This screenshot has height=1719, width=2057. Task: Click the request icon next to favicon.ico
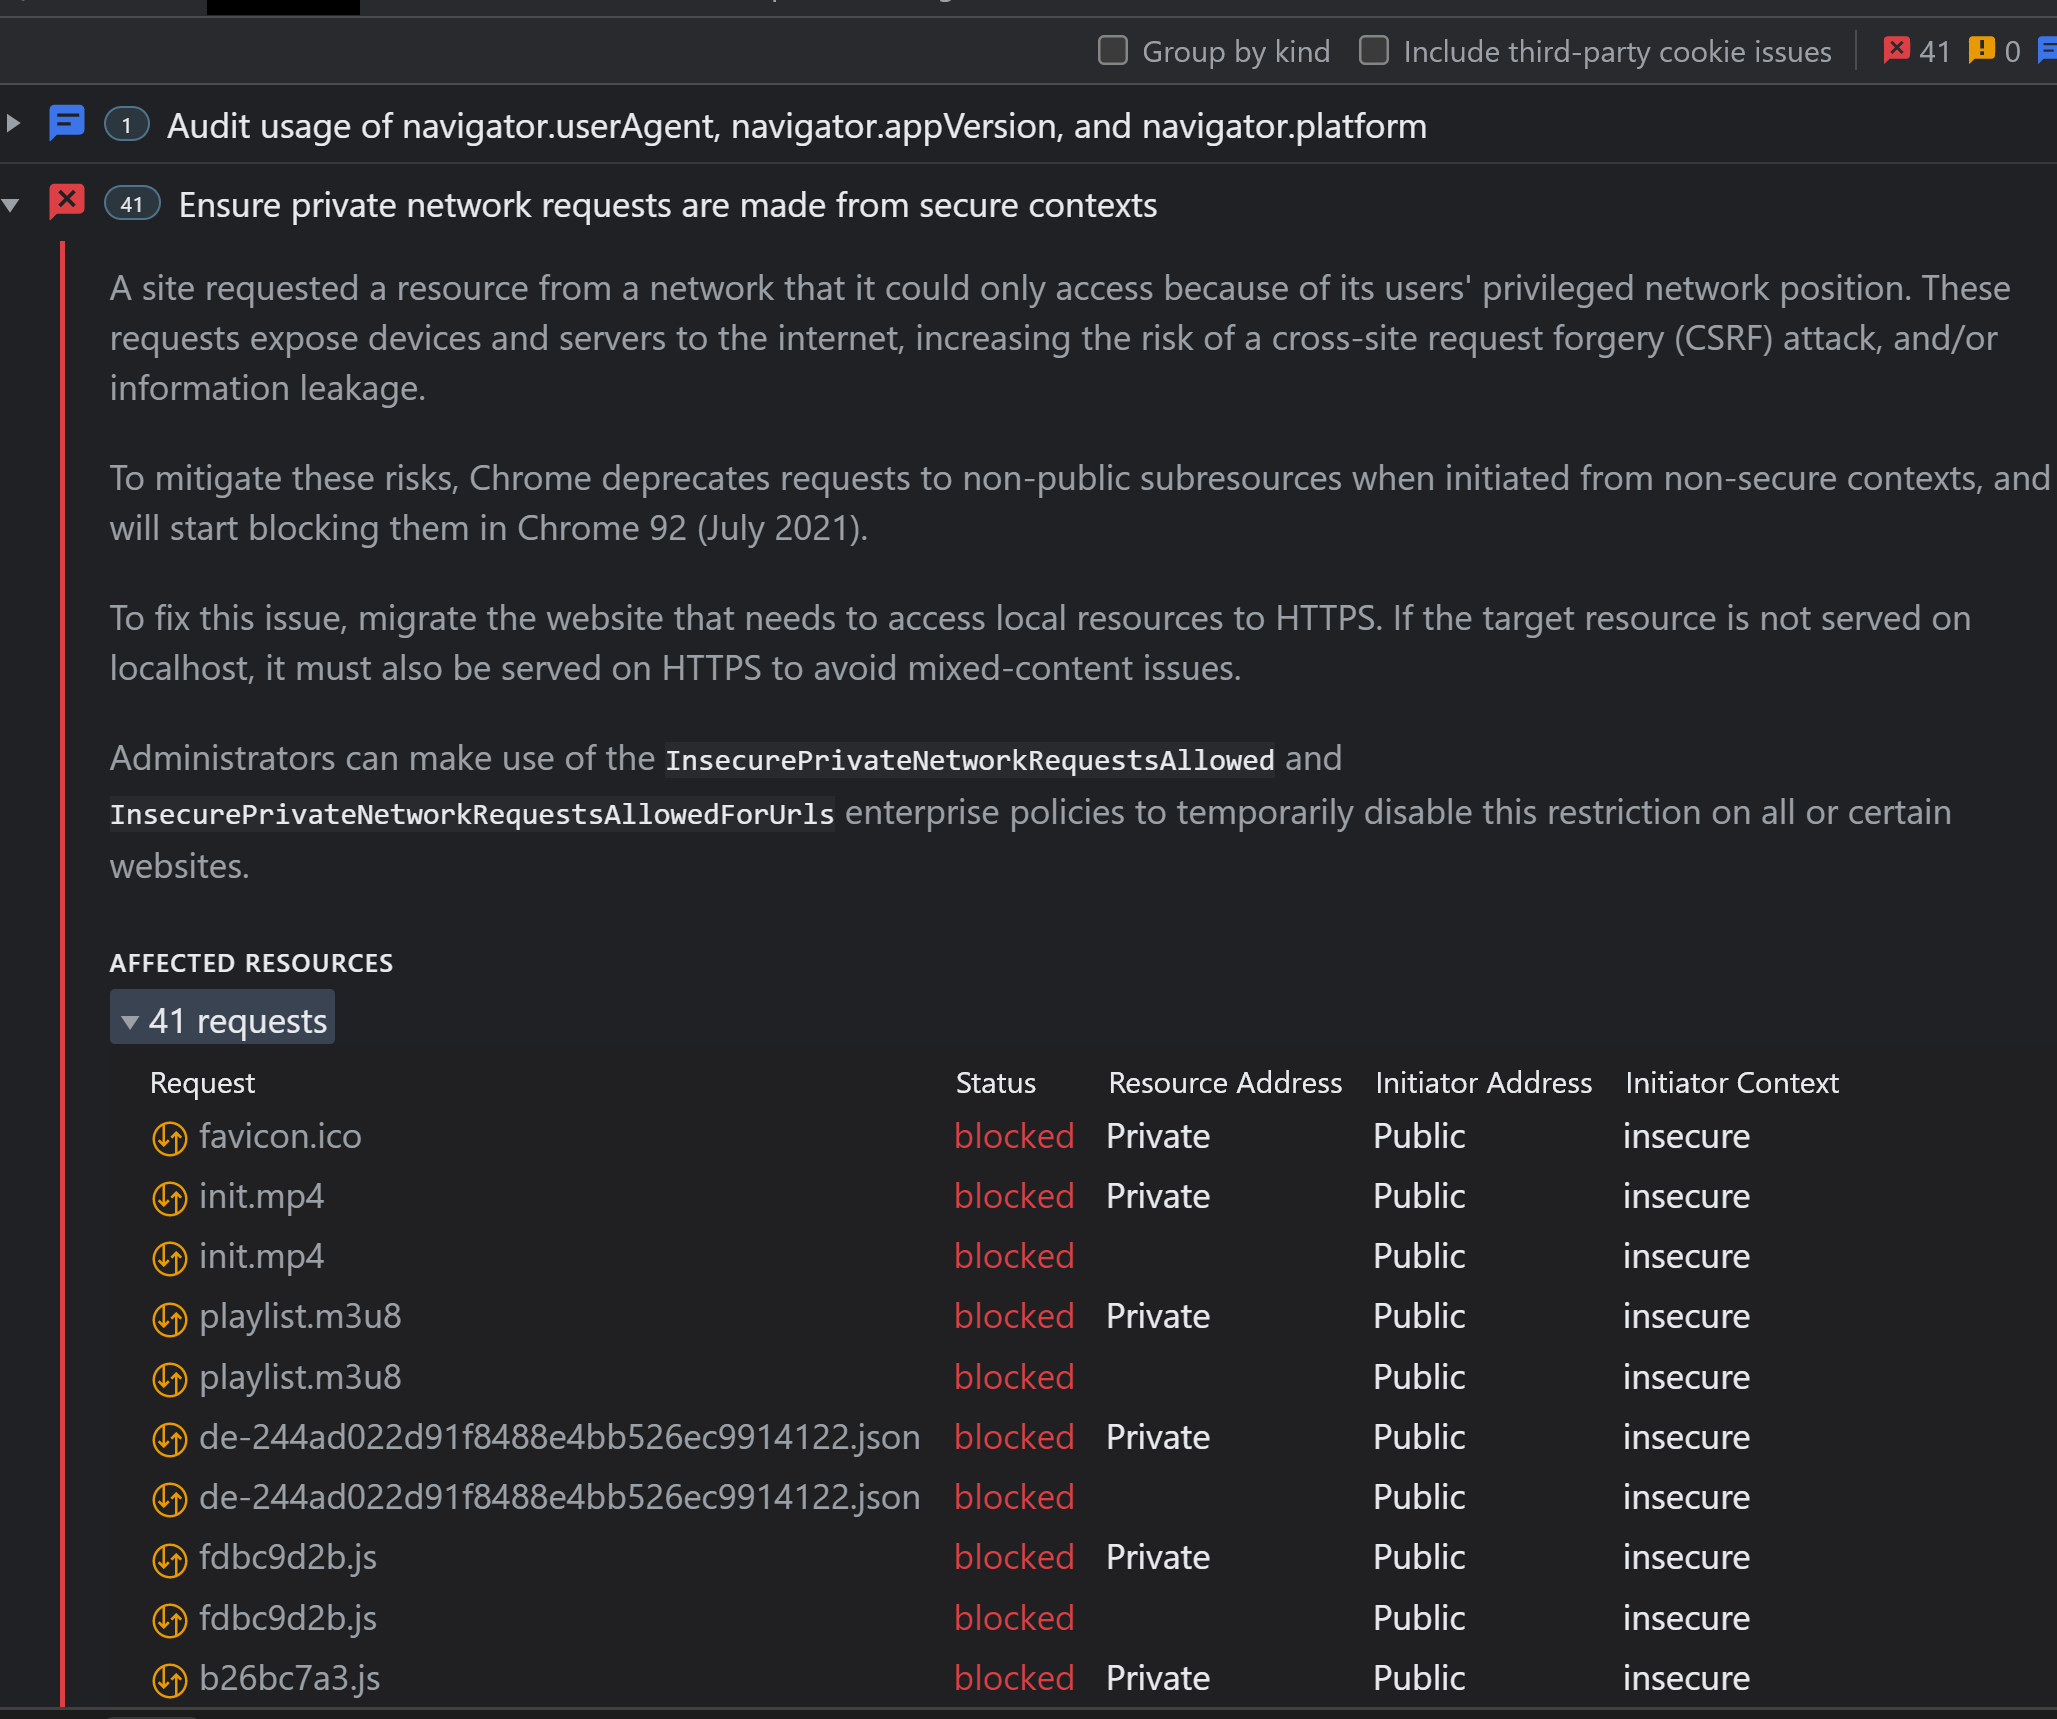tap(170, 1138)
